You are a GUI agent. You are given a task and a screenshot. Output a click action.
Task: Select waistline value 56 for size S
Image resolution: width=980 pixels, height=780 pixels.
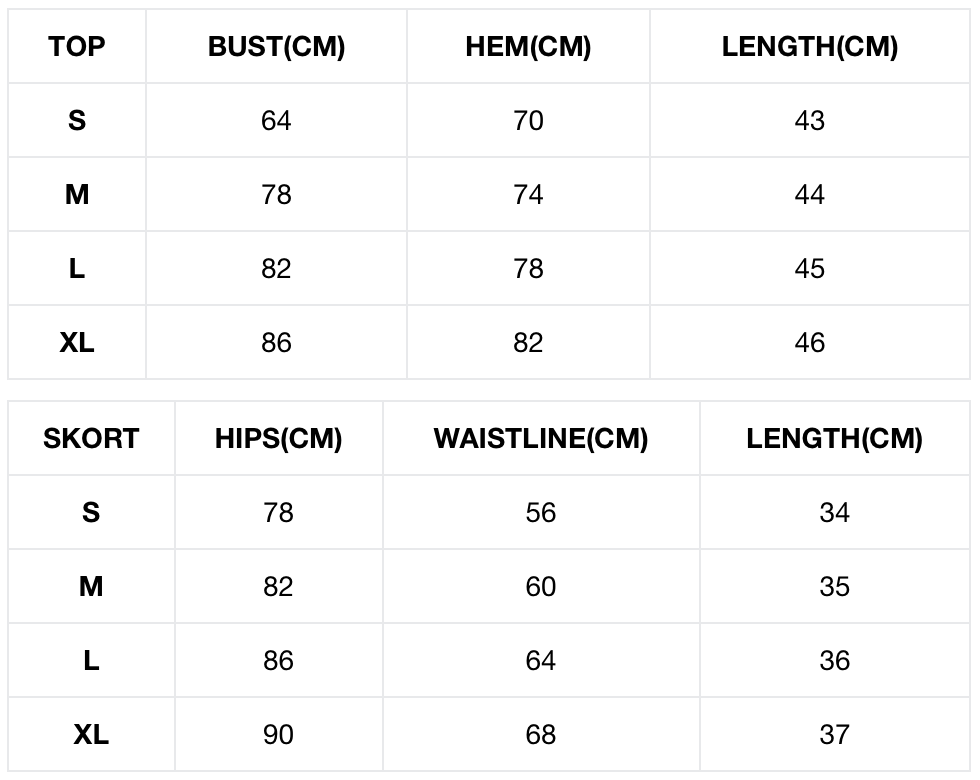tap(540, 513)
